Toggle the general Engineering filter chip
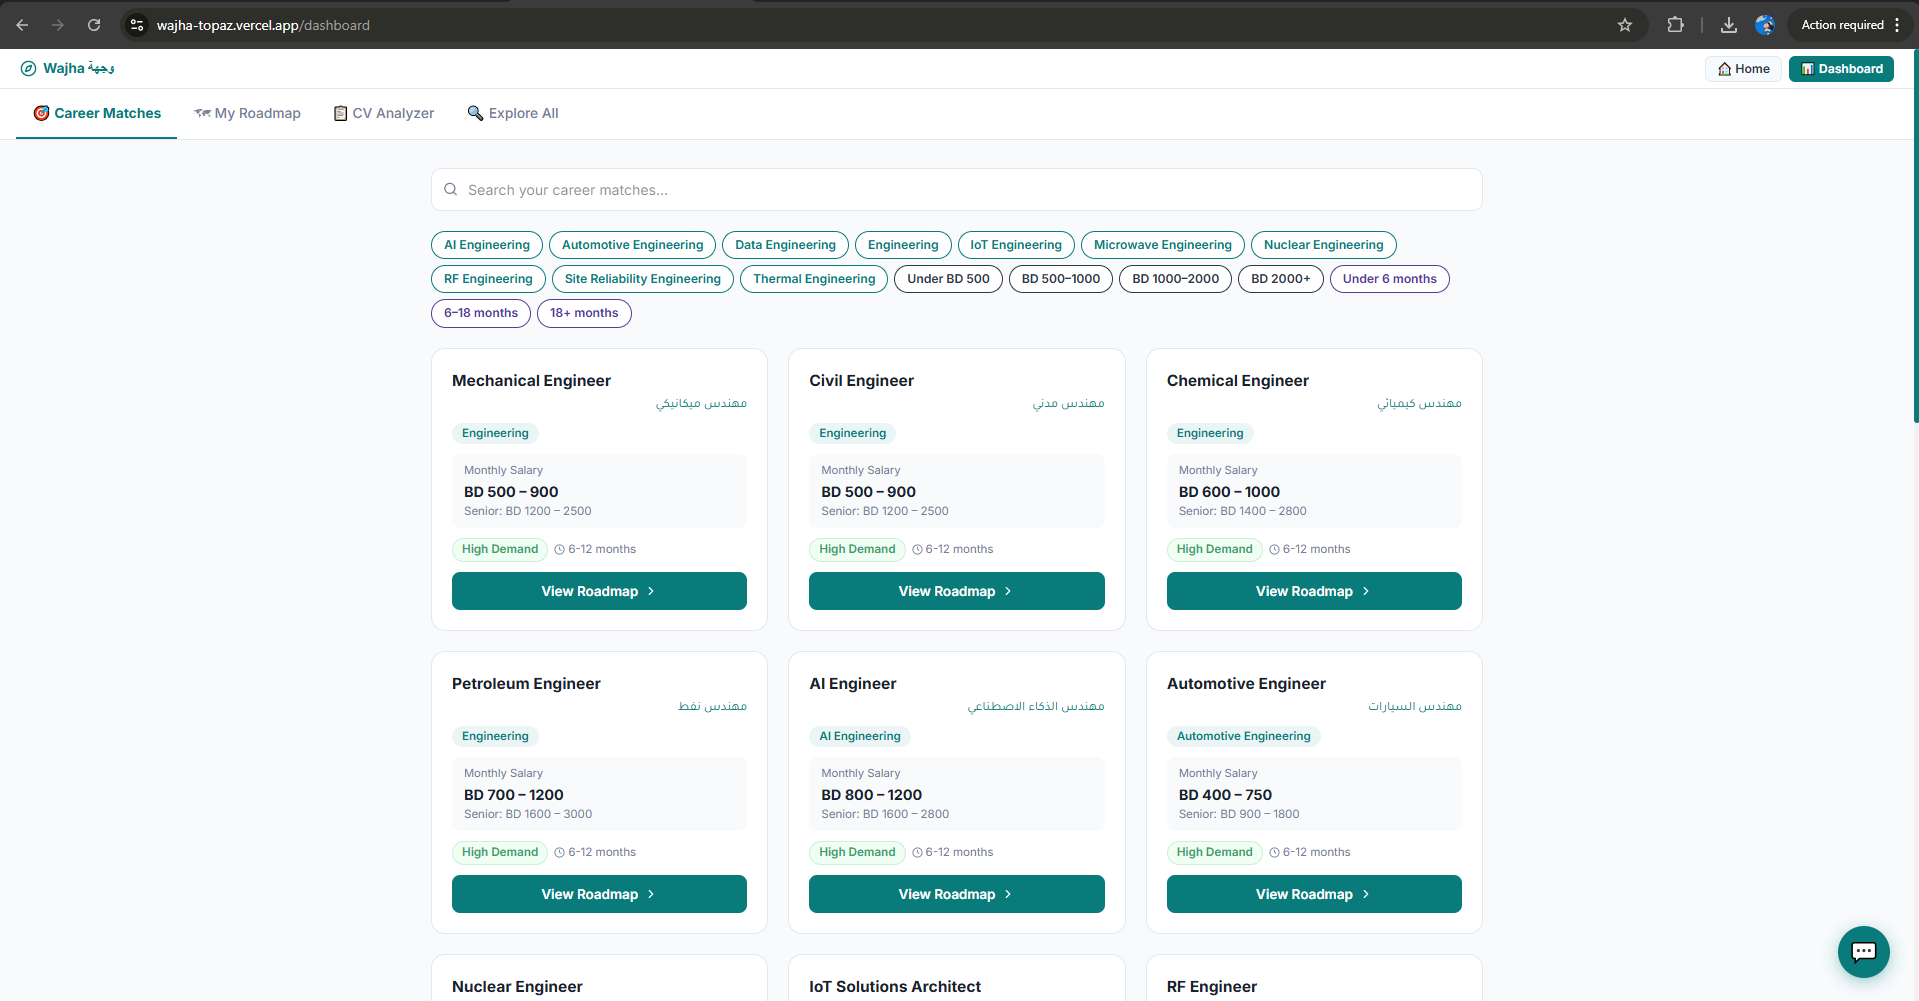This screenshot has width=1919, height=1001. 903,245
